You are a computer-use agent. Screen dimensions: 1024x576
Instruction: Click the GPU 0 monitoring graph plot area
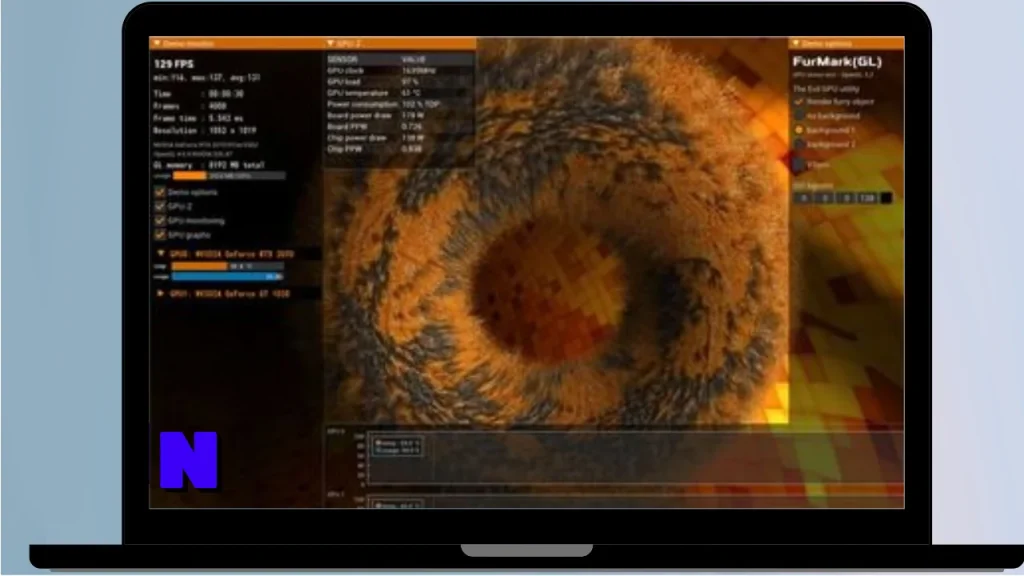click(x=635, y=458)
